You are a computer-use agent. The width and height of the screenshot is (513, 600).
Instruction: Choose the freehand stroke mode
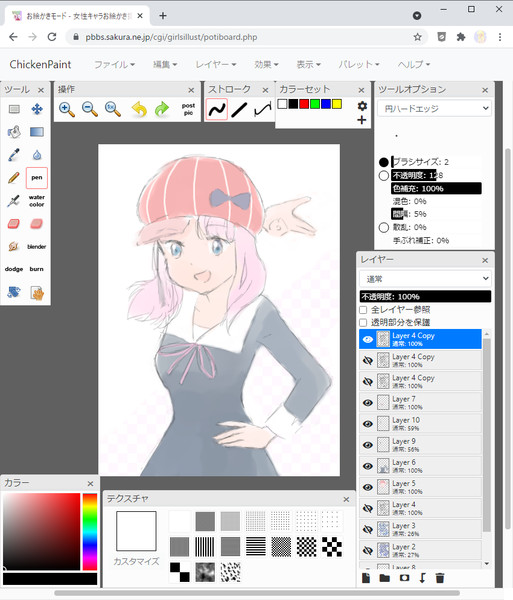[217, 109]
